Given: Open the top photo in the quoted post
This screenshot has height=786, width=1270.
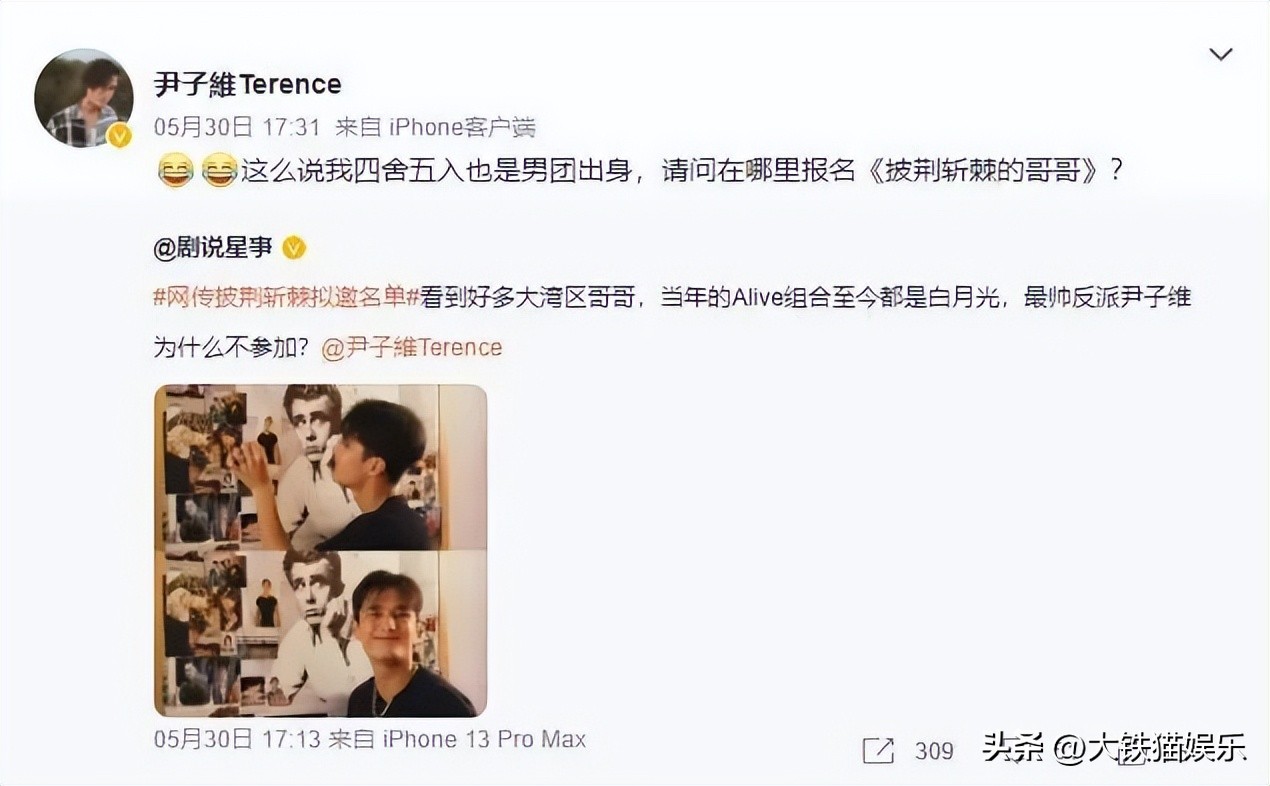Looking at the screenshot, I should 320,467.
